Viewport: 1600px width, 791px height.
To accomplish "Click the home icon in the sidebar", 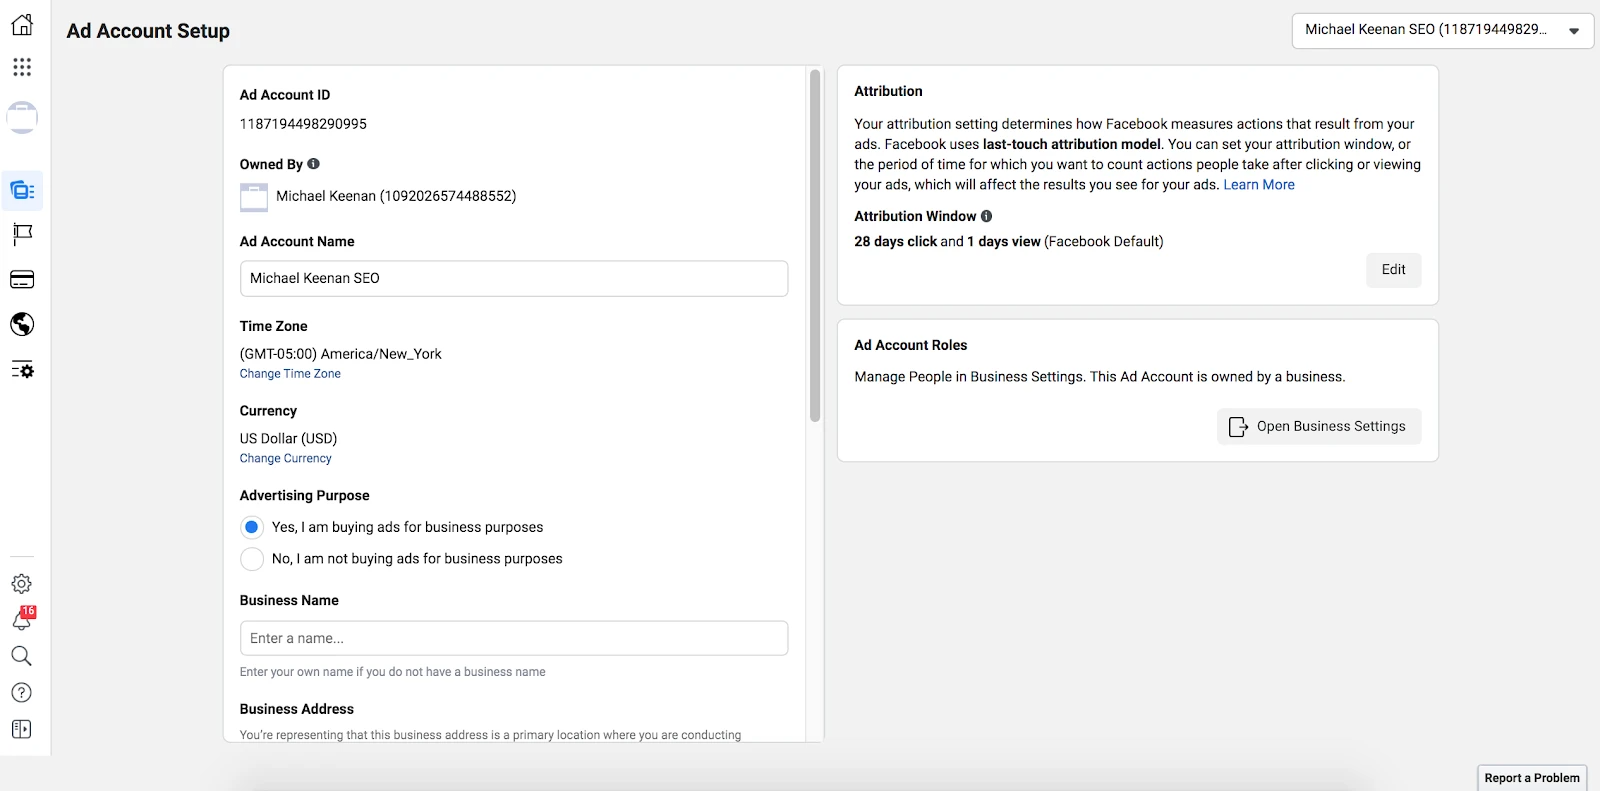I will point(22,25).
